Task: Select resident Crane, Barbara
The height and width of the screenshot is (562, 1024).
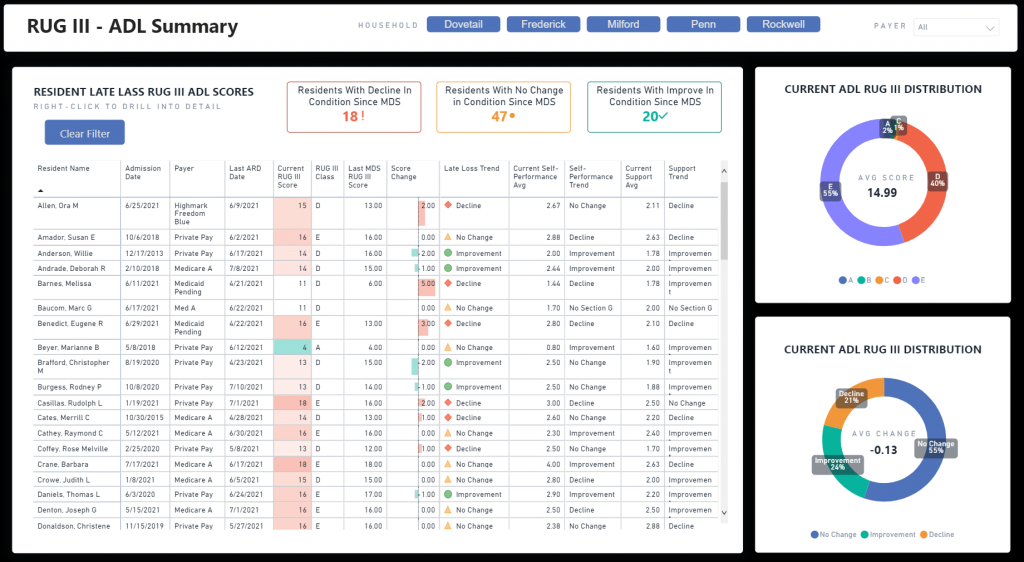Action: [62, 465]
